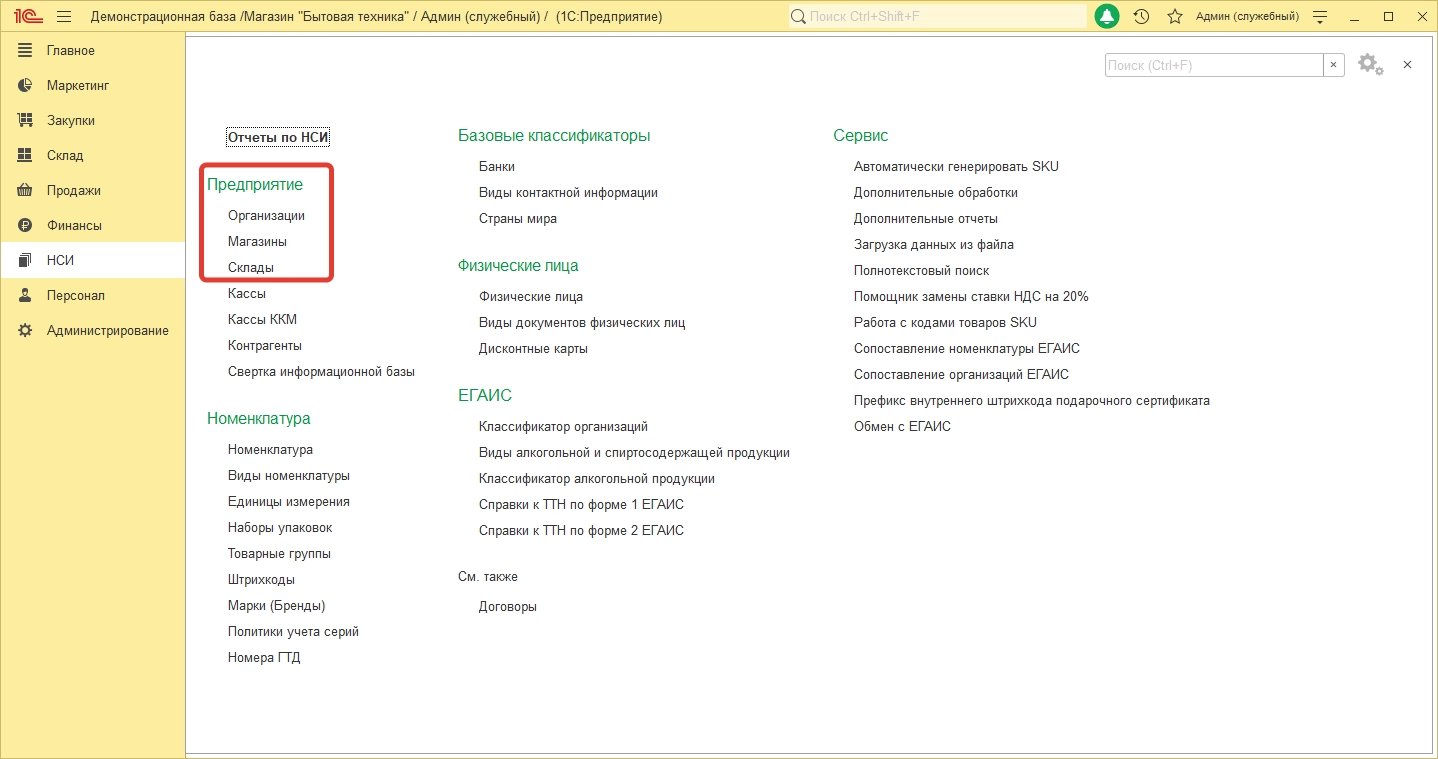Screen dimensions: 1438x759
Task: Open Политики учета серий
Action: click(293, 632)
